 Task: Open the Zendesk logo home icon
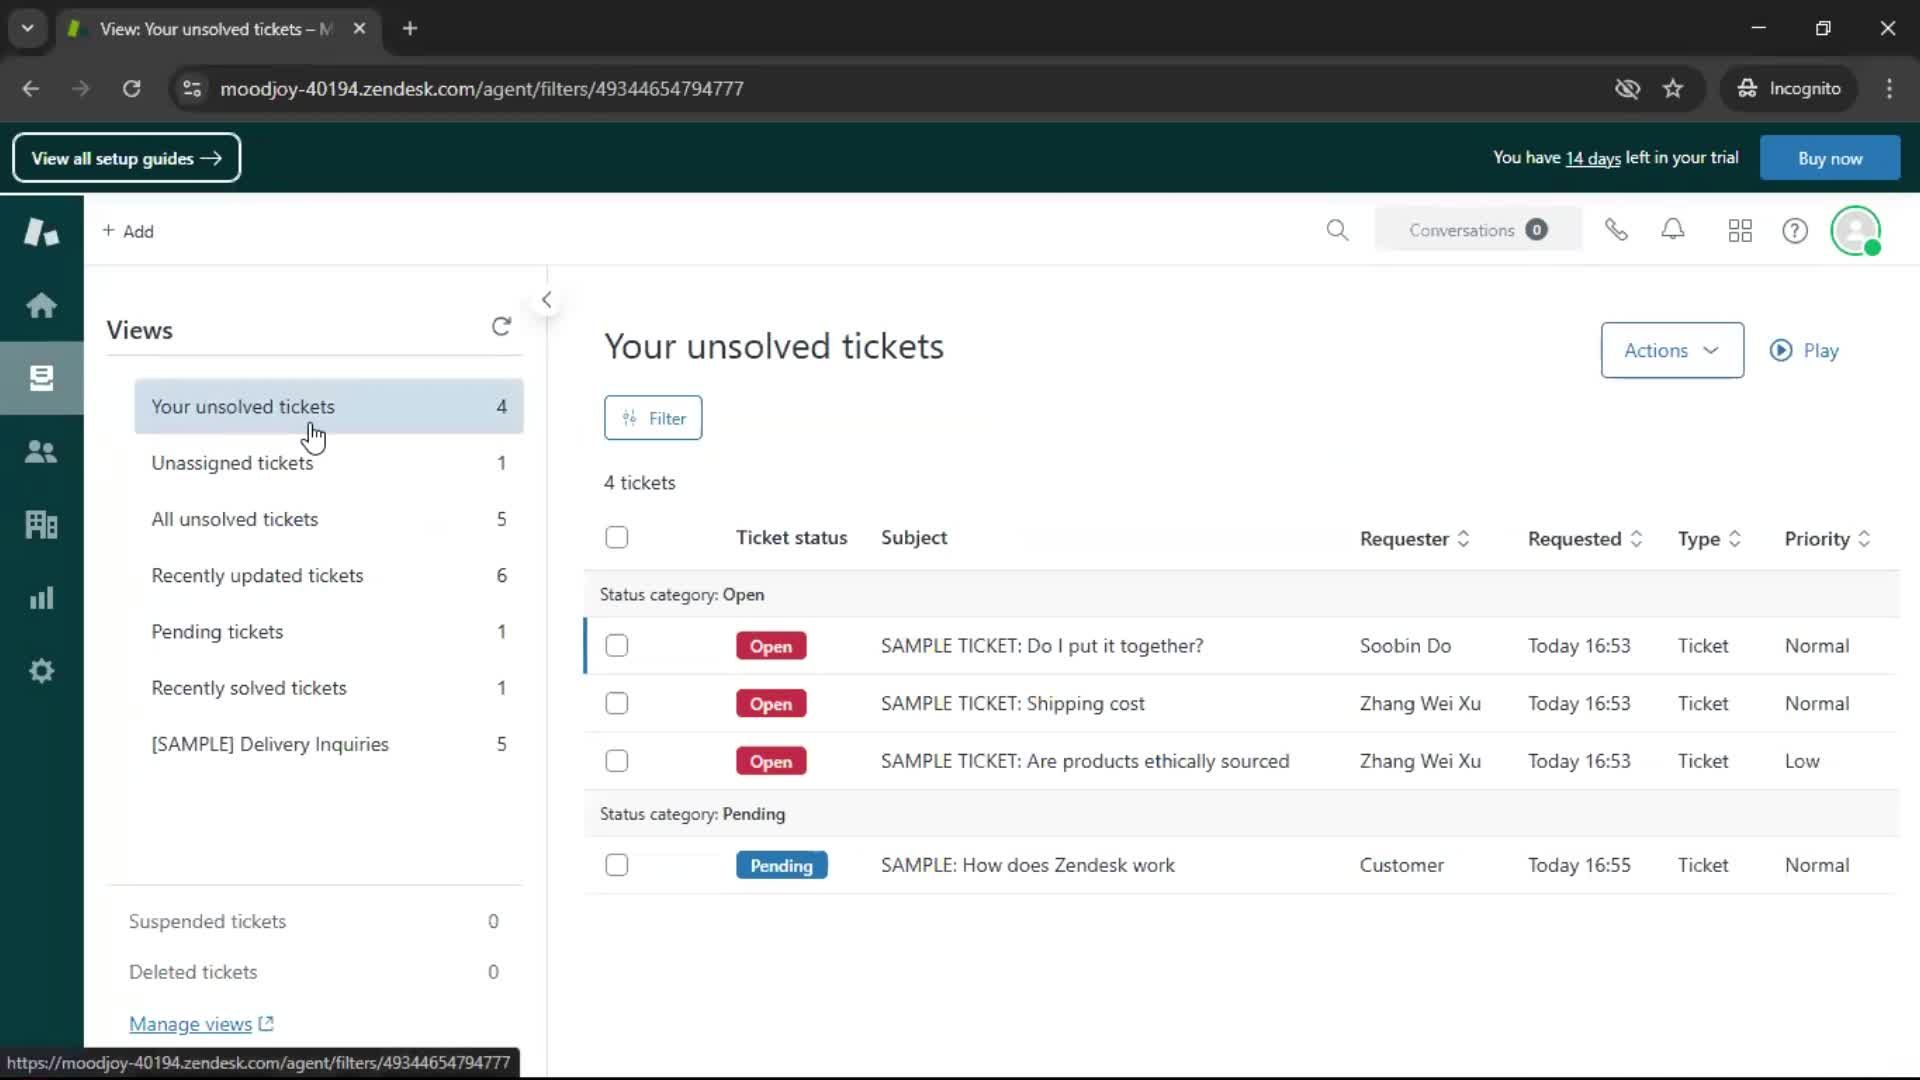[x=41, y=232]
